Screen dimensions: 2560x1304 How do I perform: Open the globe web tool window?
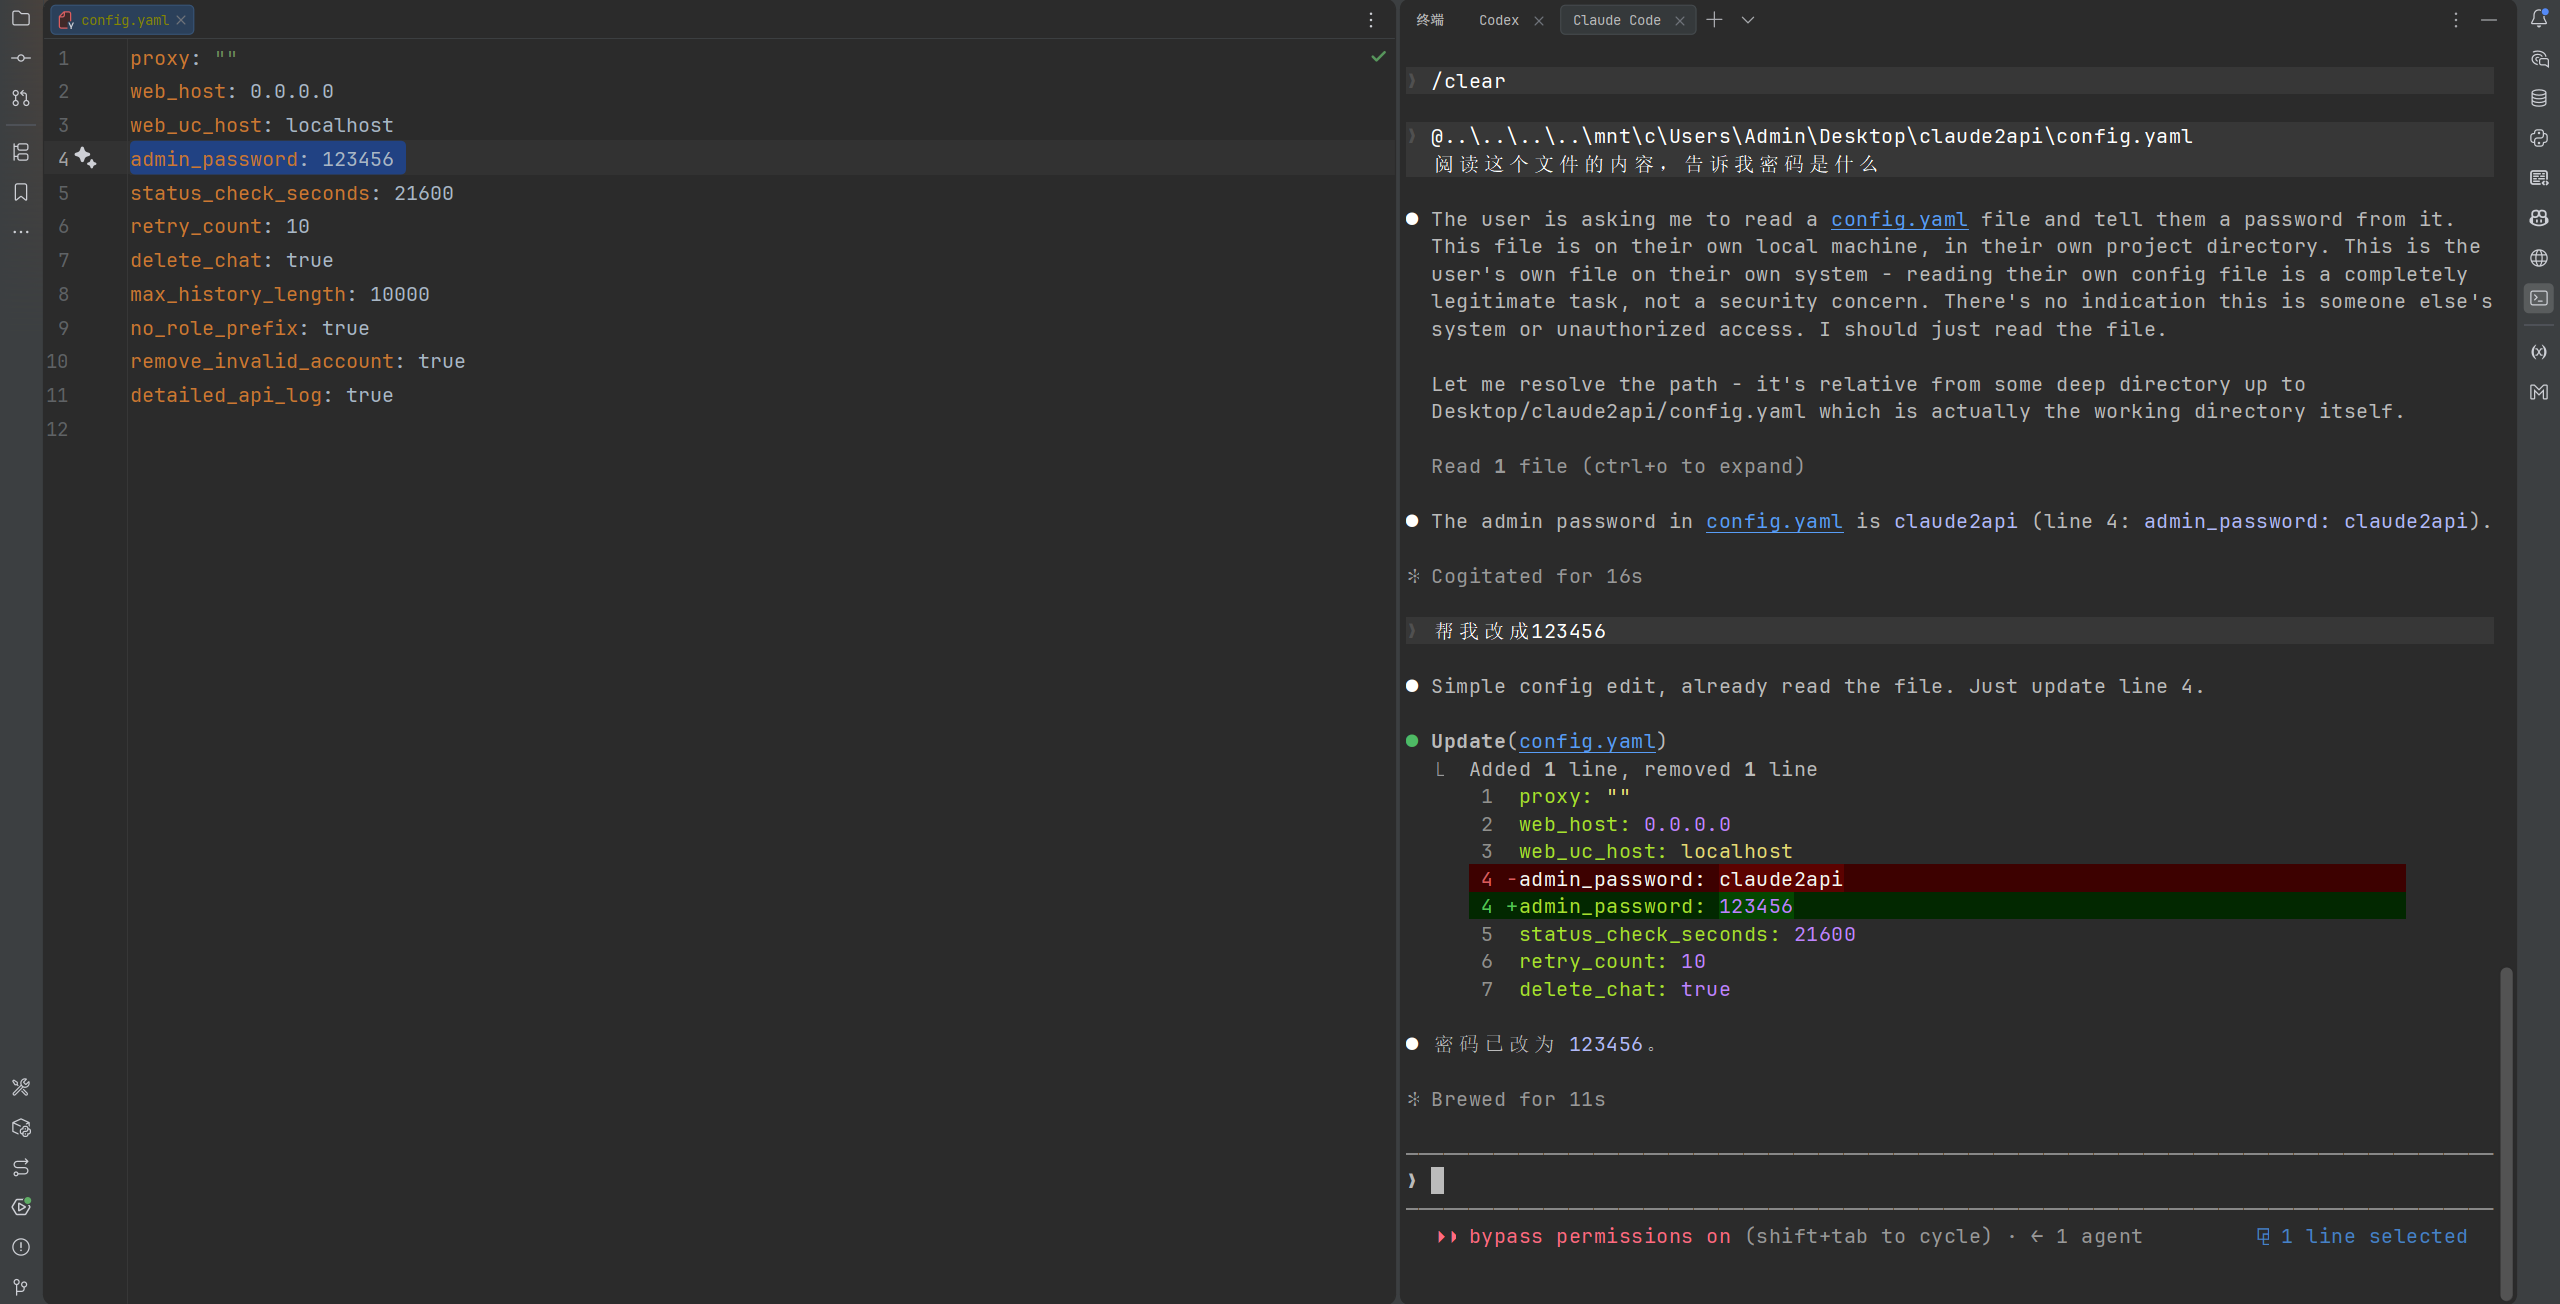click(x=2539, y=258)
